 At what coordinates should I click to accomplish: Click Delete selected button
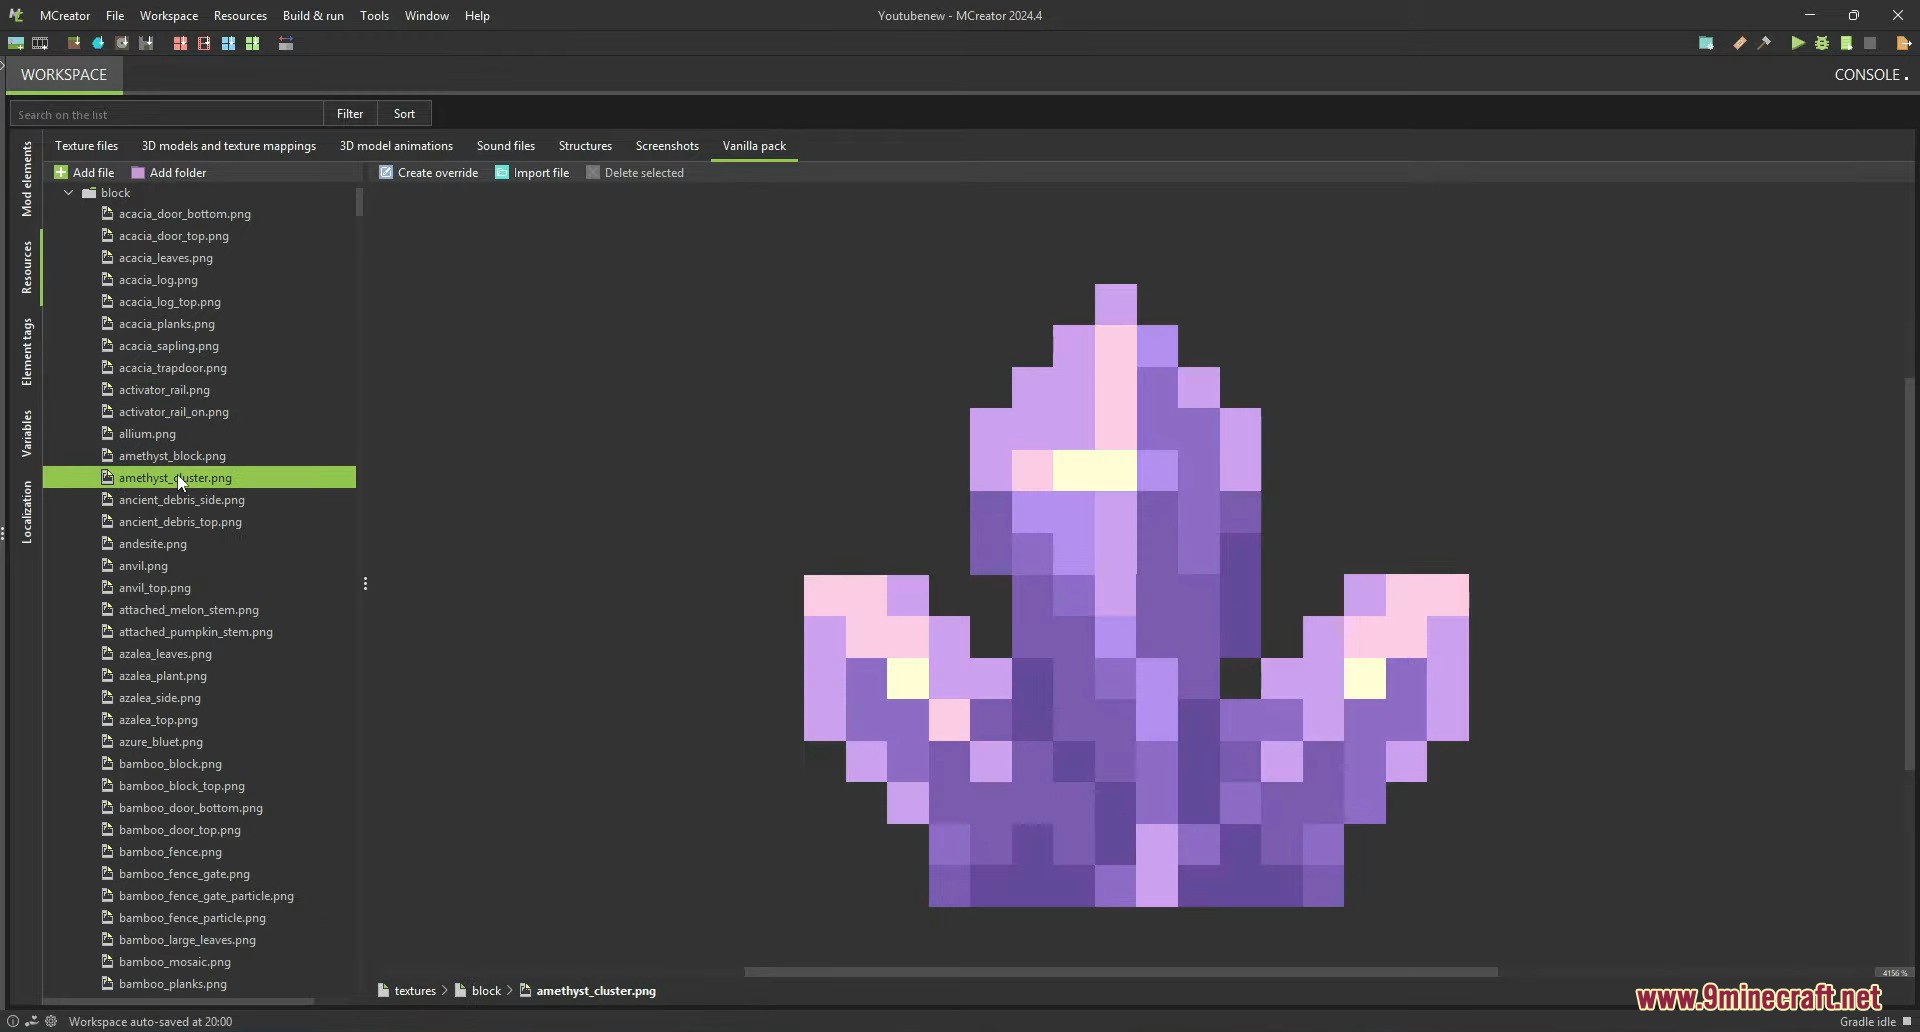click(635, 173)
